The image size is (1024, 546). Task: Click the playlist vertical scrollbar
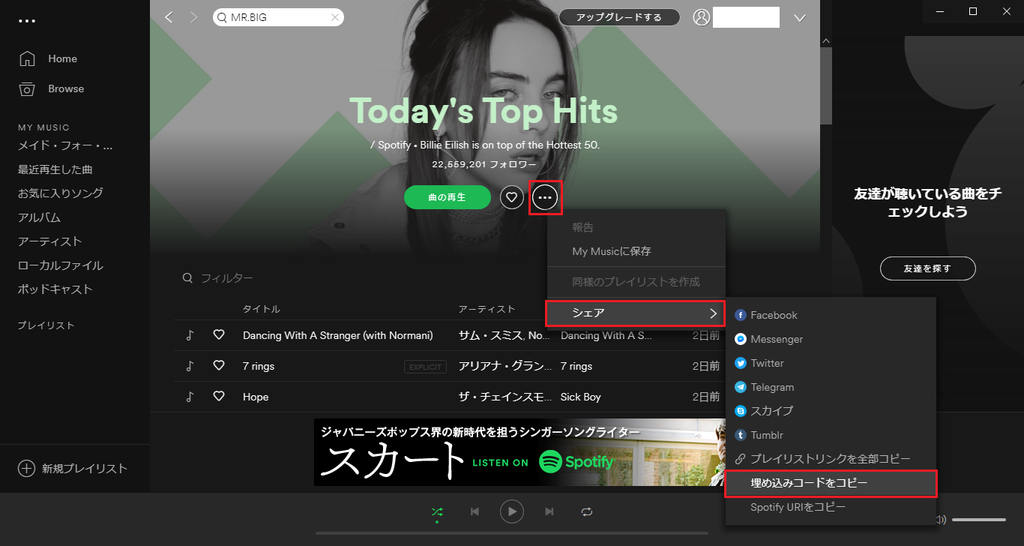(x=826, y=85)
